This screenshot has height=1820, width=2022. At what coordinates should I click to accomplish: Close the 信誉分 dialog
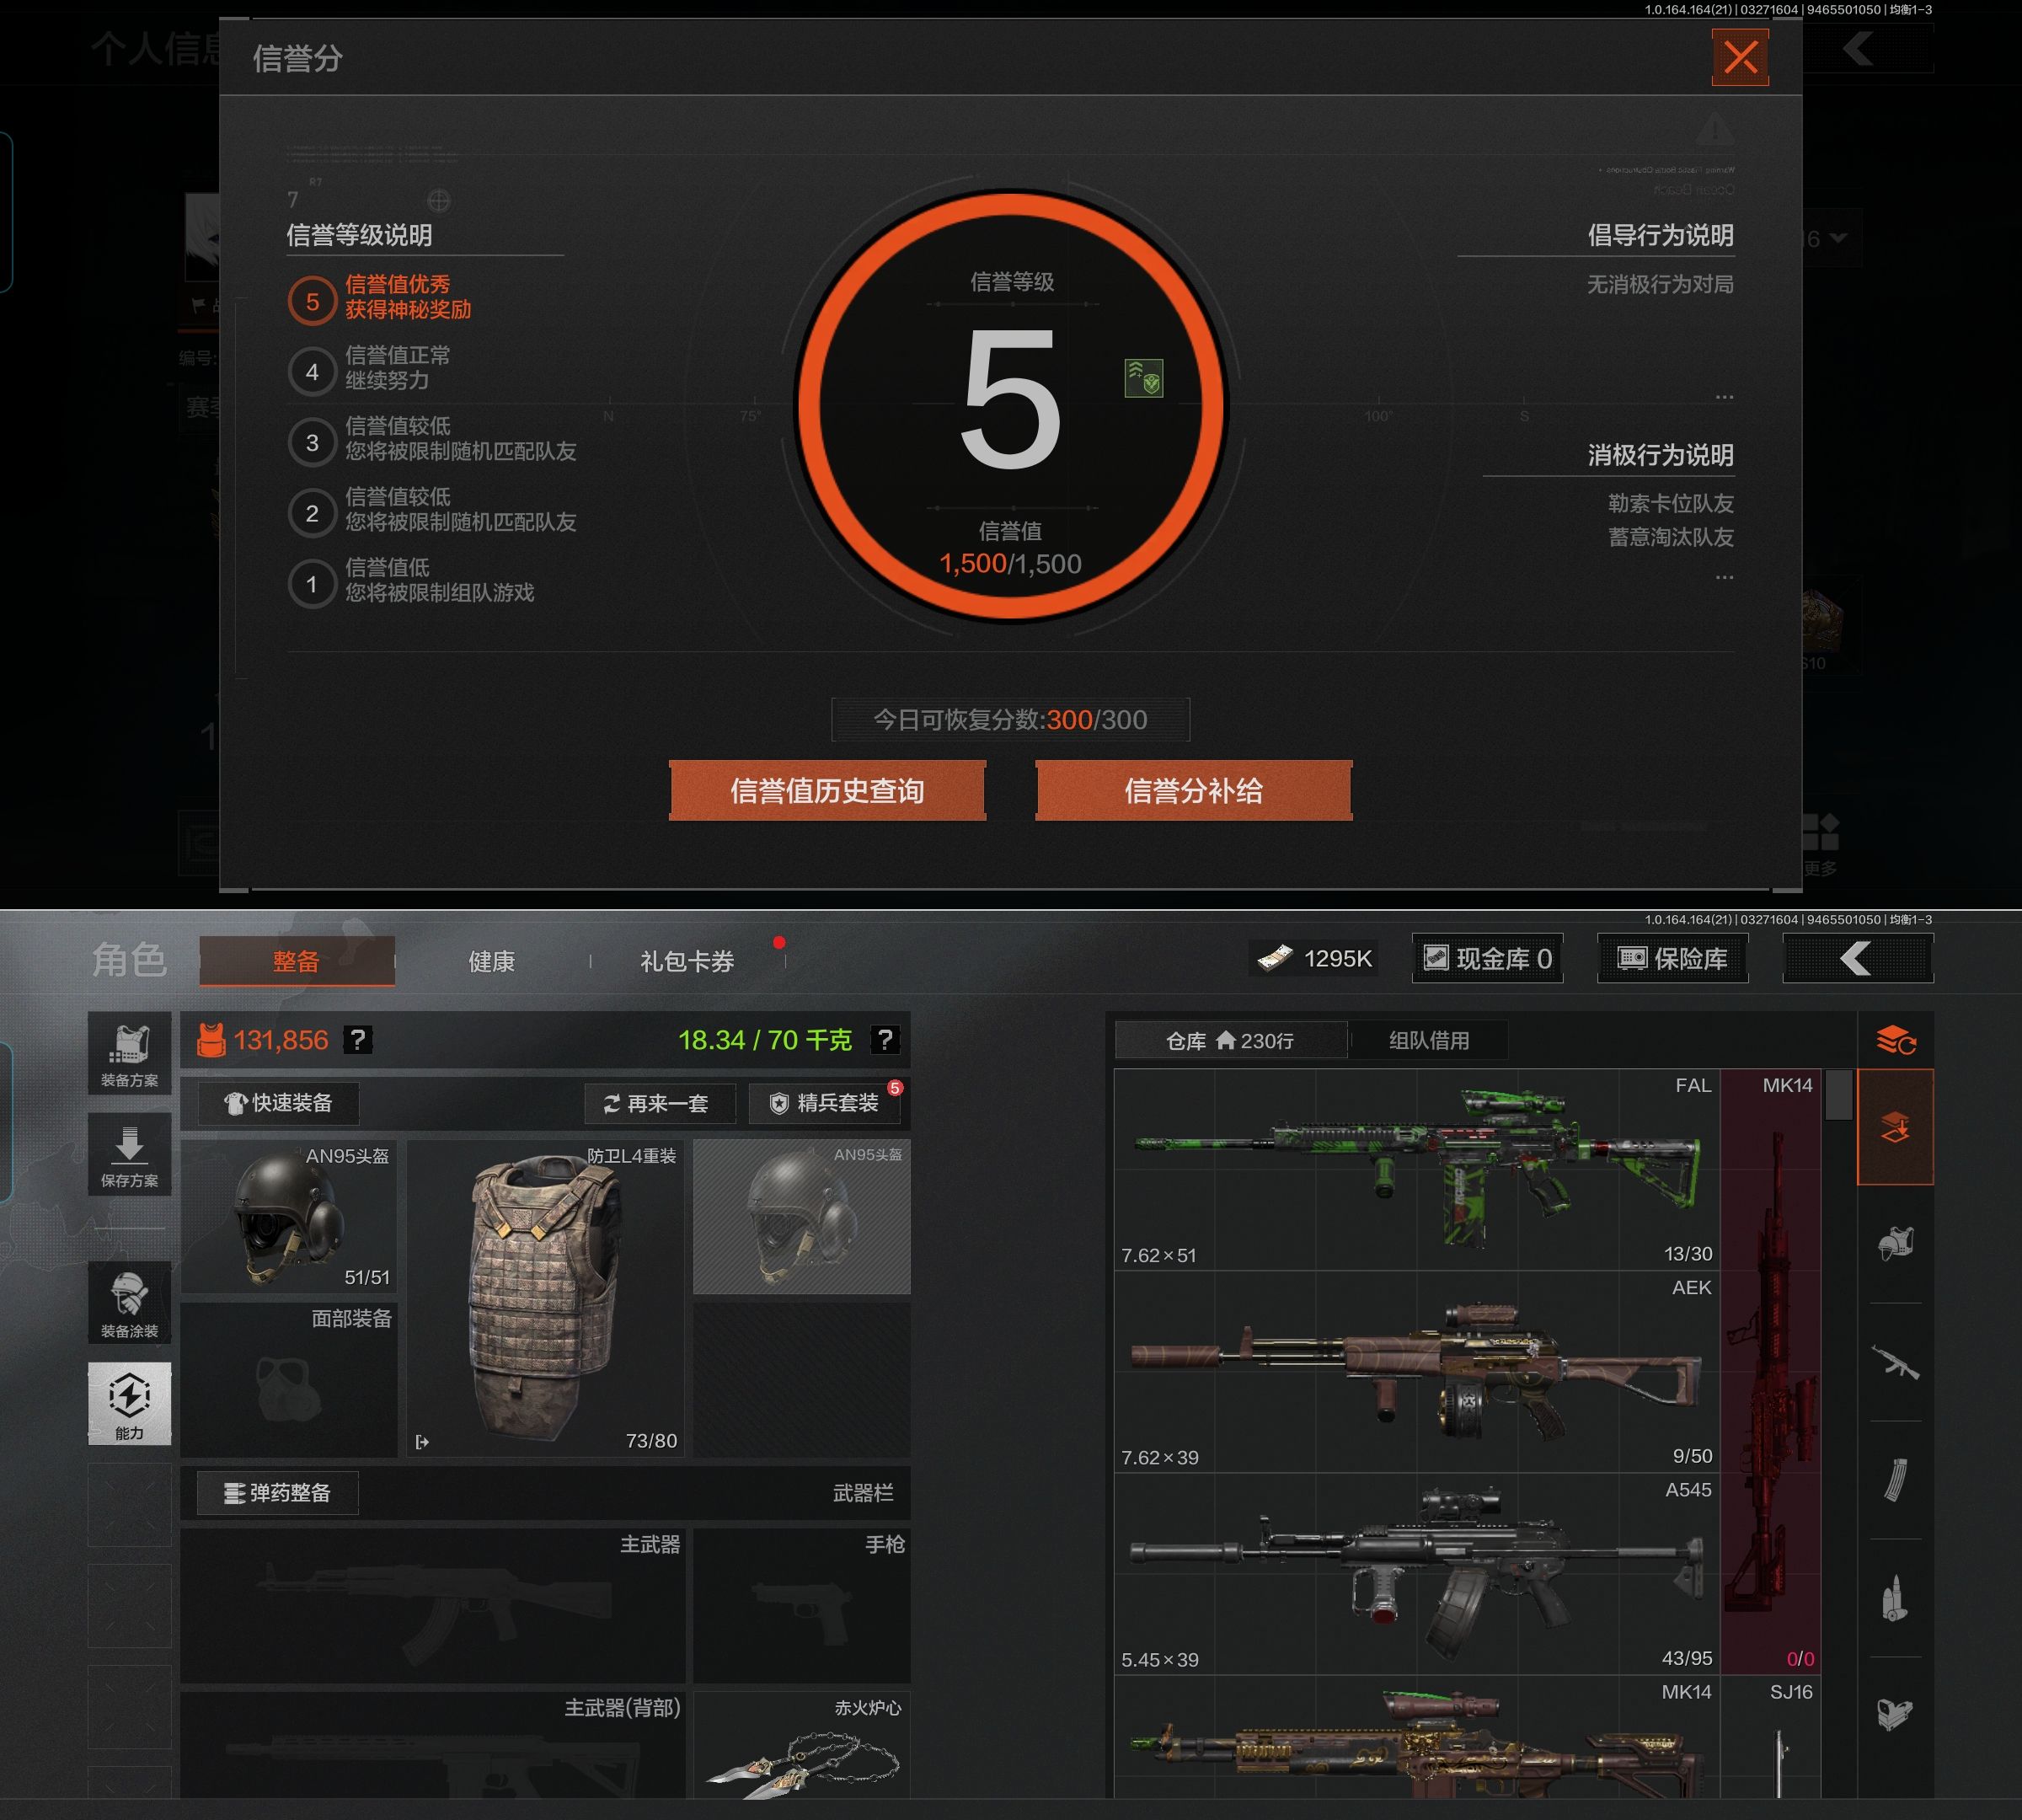tap(1740, 57)
